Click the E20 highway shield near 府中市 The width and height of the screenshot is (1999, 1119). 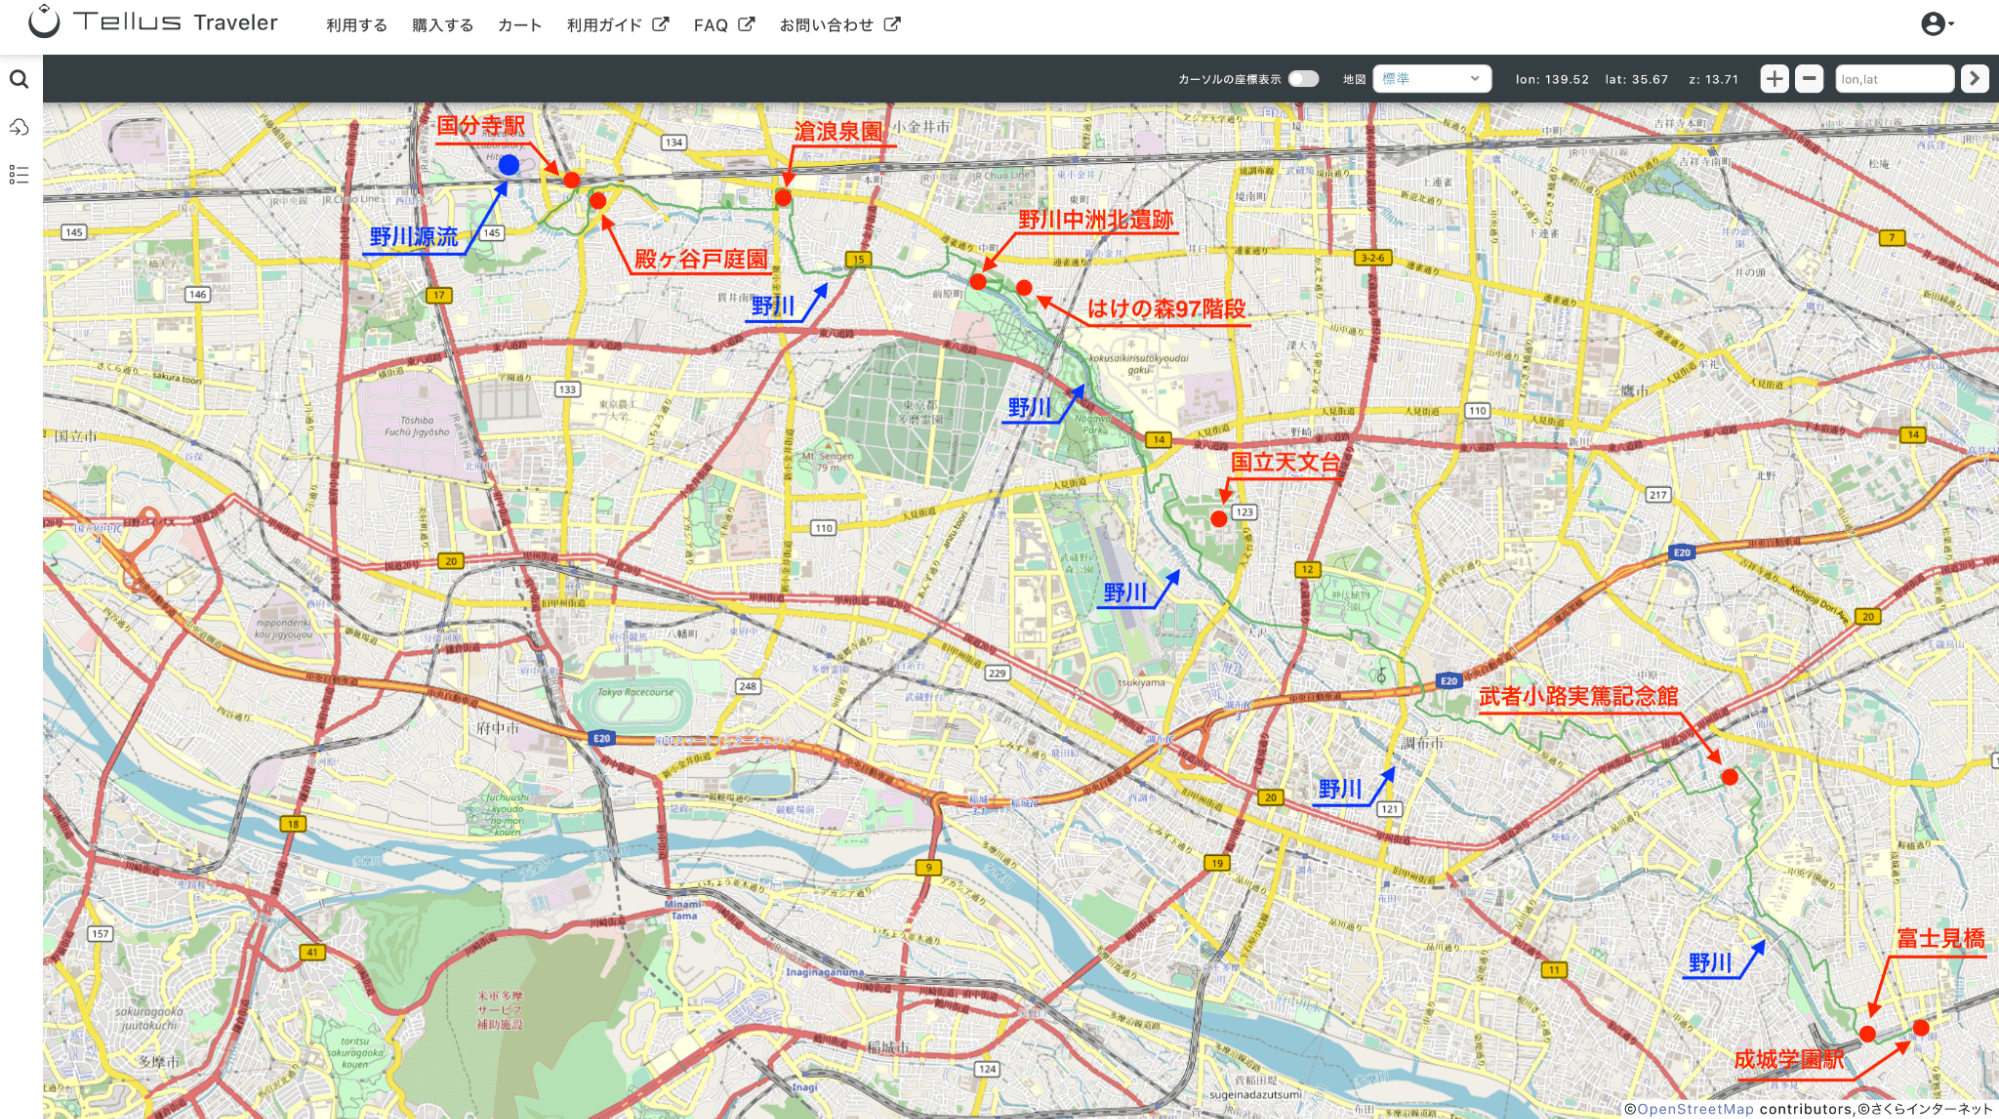(601, 739)
